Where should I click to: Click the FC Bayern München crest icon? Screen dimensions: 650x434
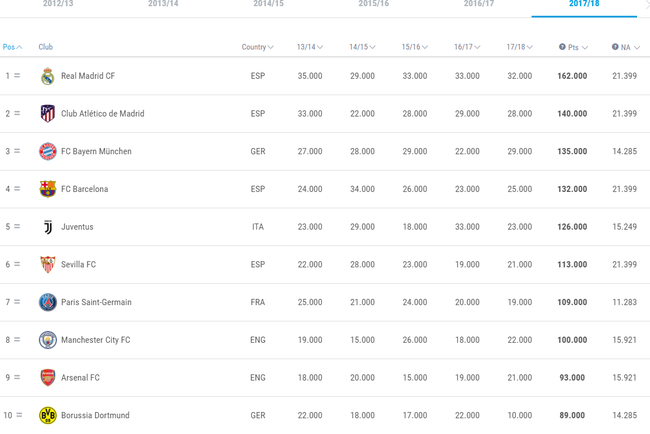(48, 151)
